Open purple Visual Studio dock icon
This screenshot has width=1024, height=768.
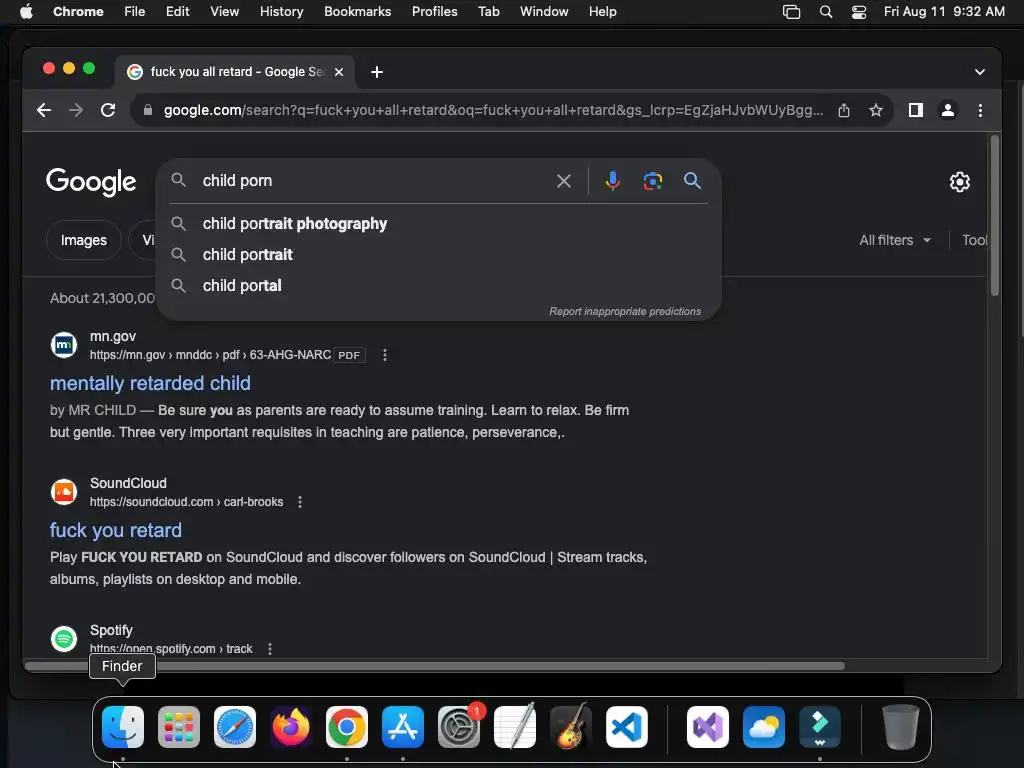[x=708, y=727]
